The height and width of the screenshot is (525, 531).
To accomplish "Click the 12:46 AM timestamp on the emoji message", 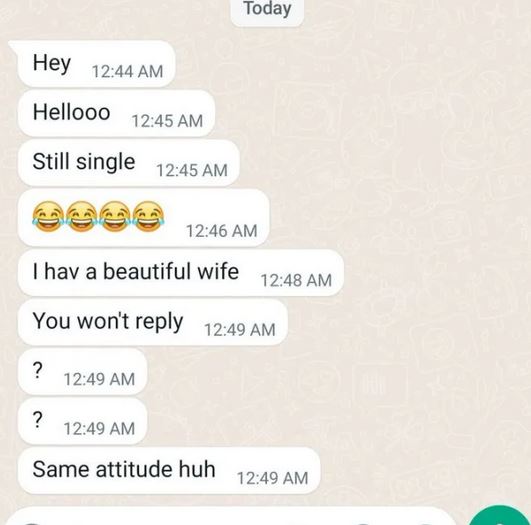I will tap(221, 231).
